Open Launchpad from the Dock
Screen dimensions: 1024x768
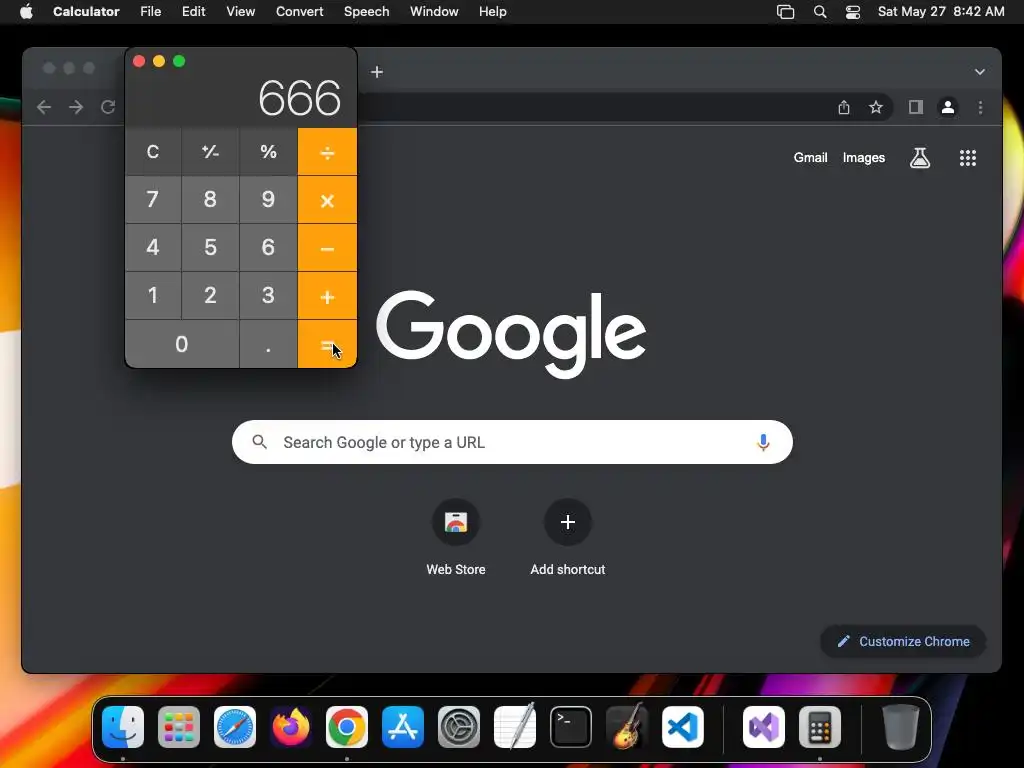179,727
